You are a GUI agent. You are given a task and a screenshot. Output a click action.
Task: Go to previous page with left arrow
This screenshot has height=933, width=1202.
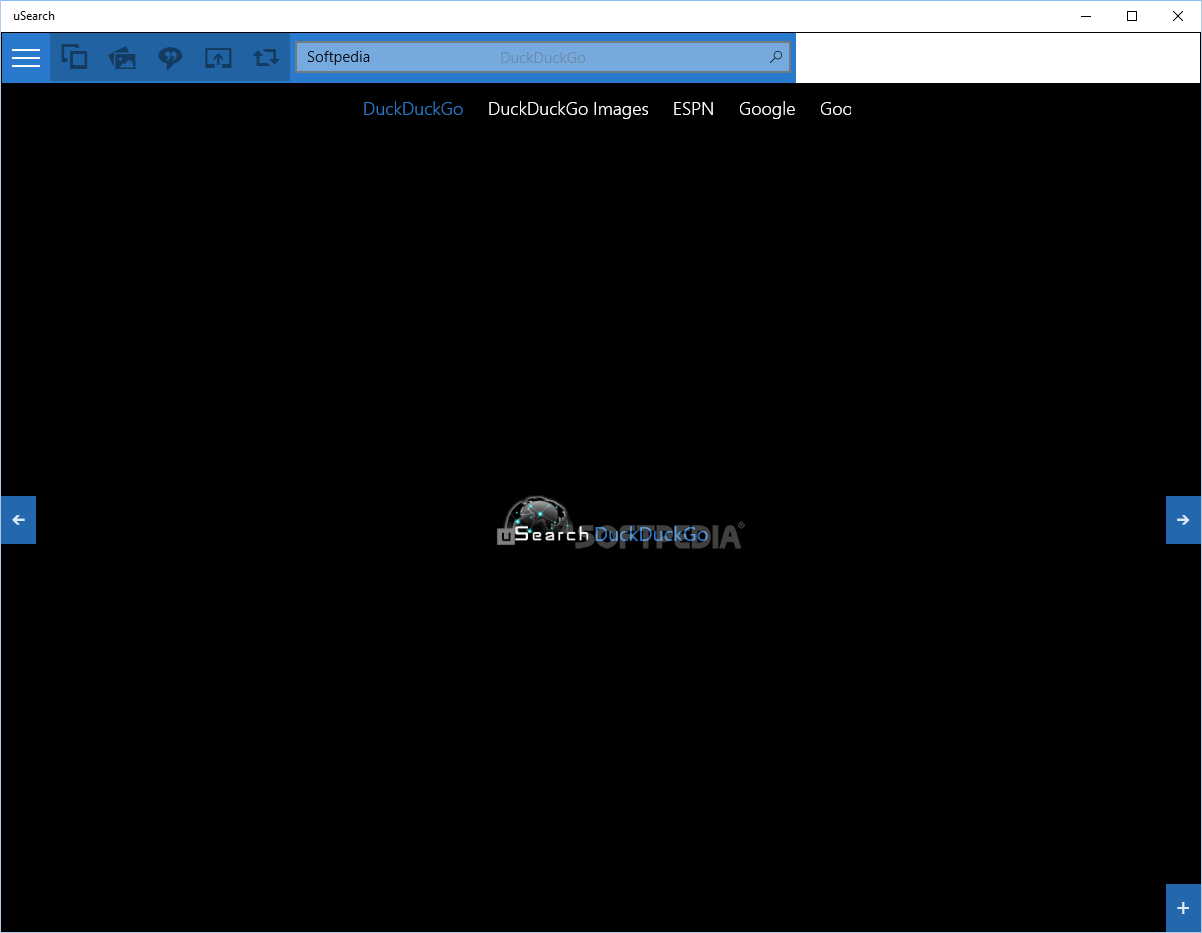18,520
